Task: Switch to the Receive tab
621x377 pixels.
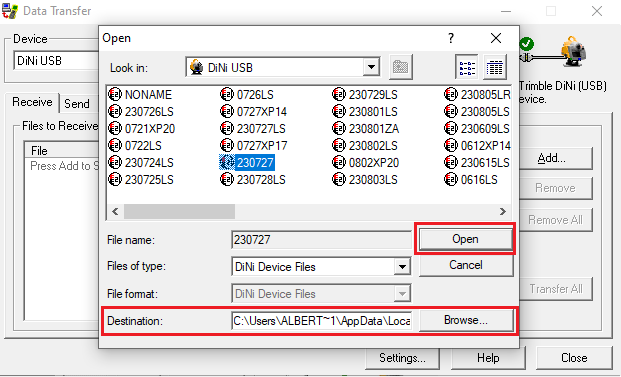Action: pyautogui.click(x=32, y=102)
